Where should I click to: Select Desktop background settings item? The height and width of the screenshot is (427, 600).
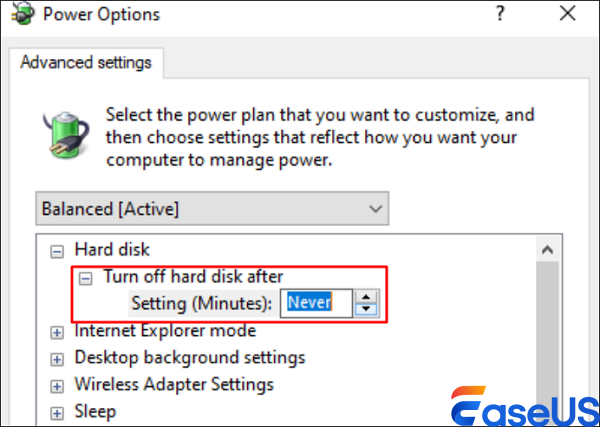[x=190, y=358]
